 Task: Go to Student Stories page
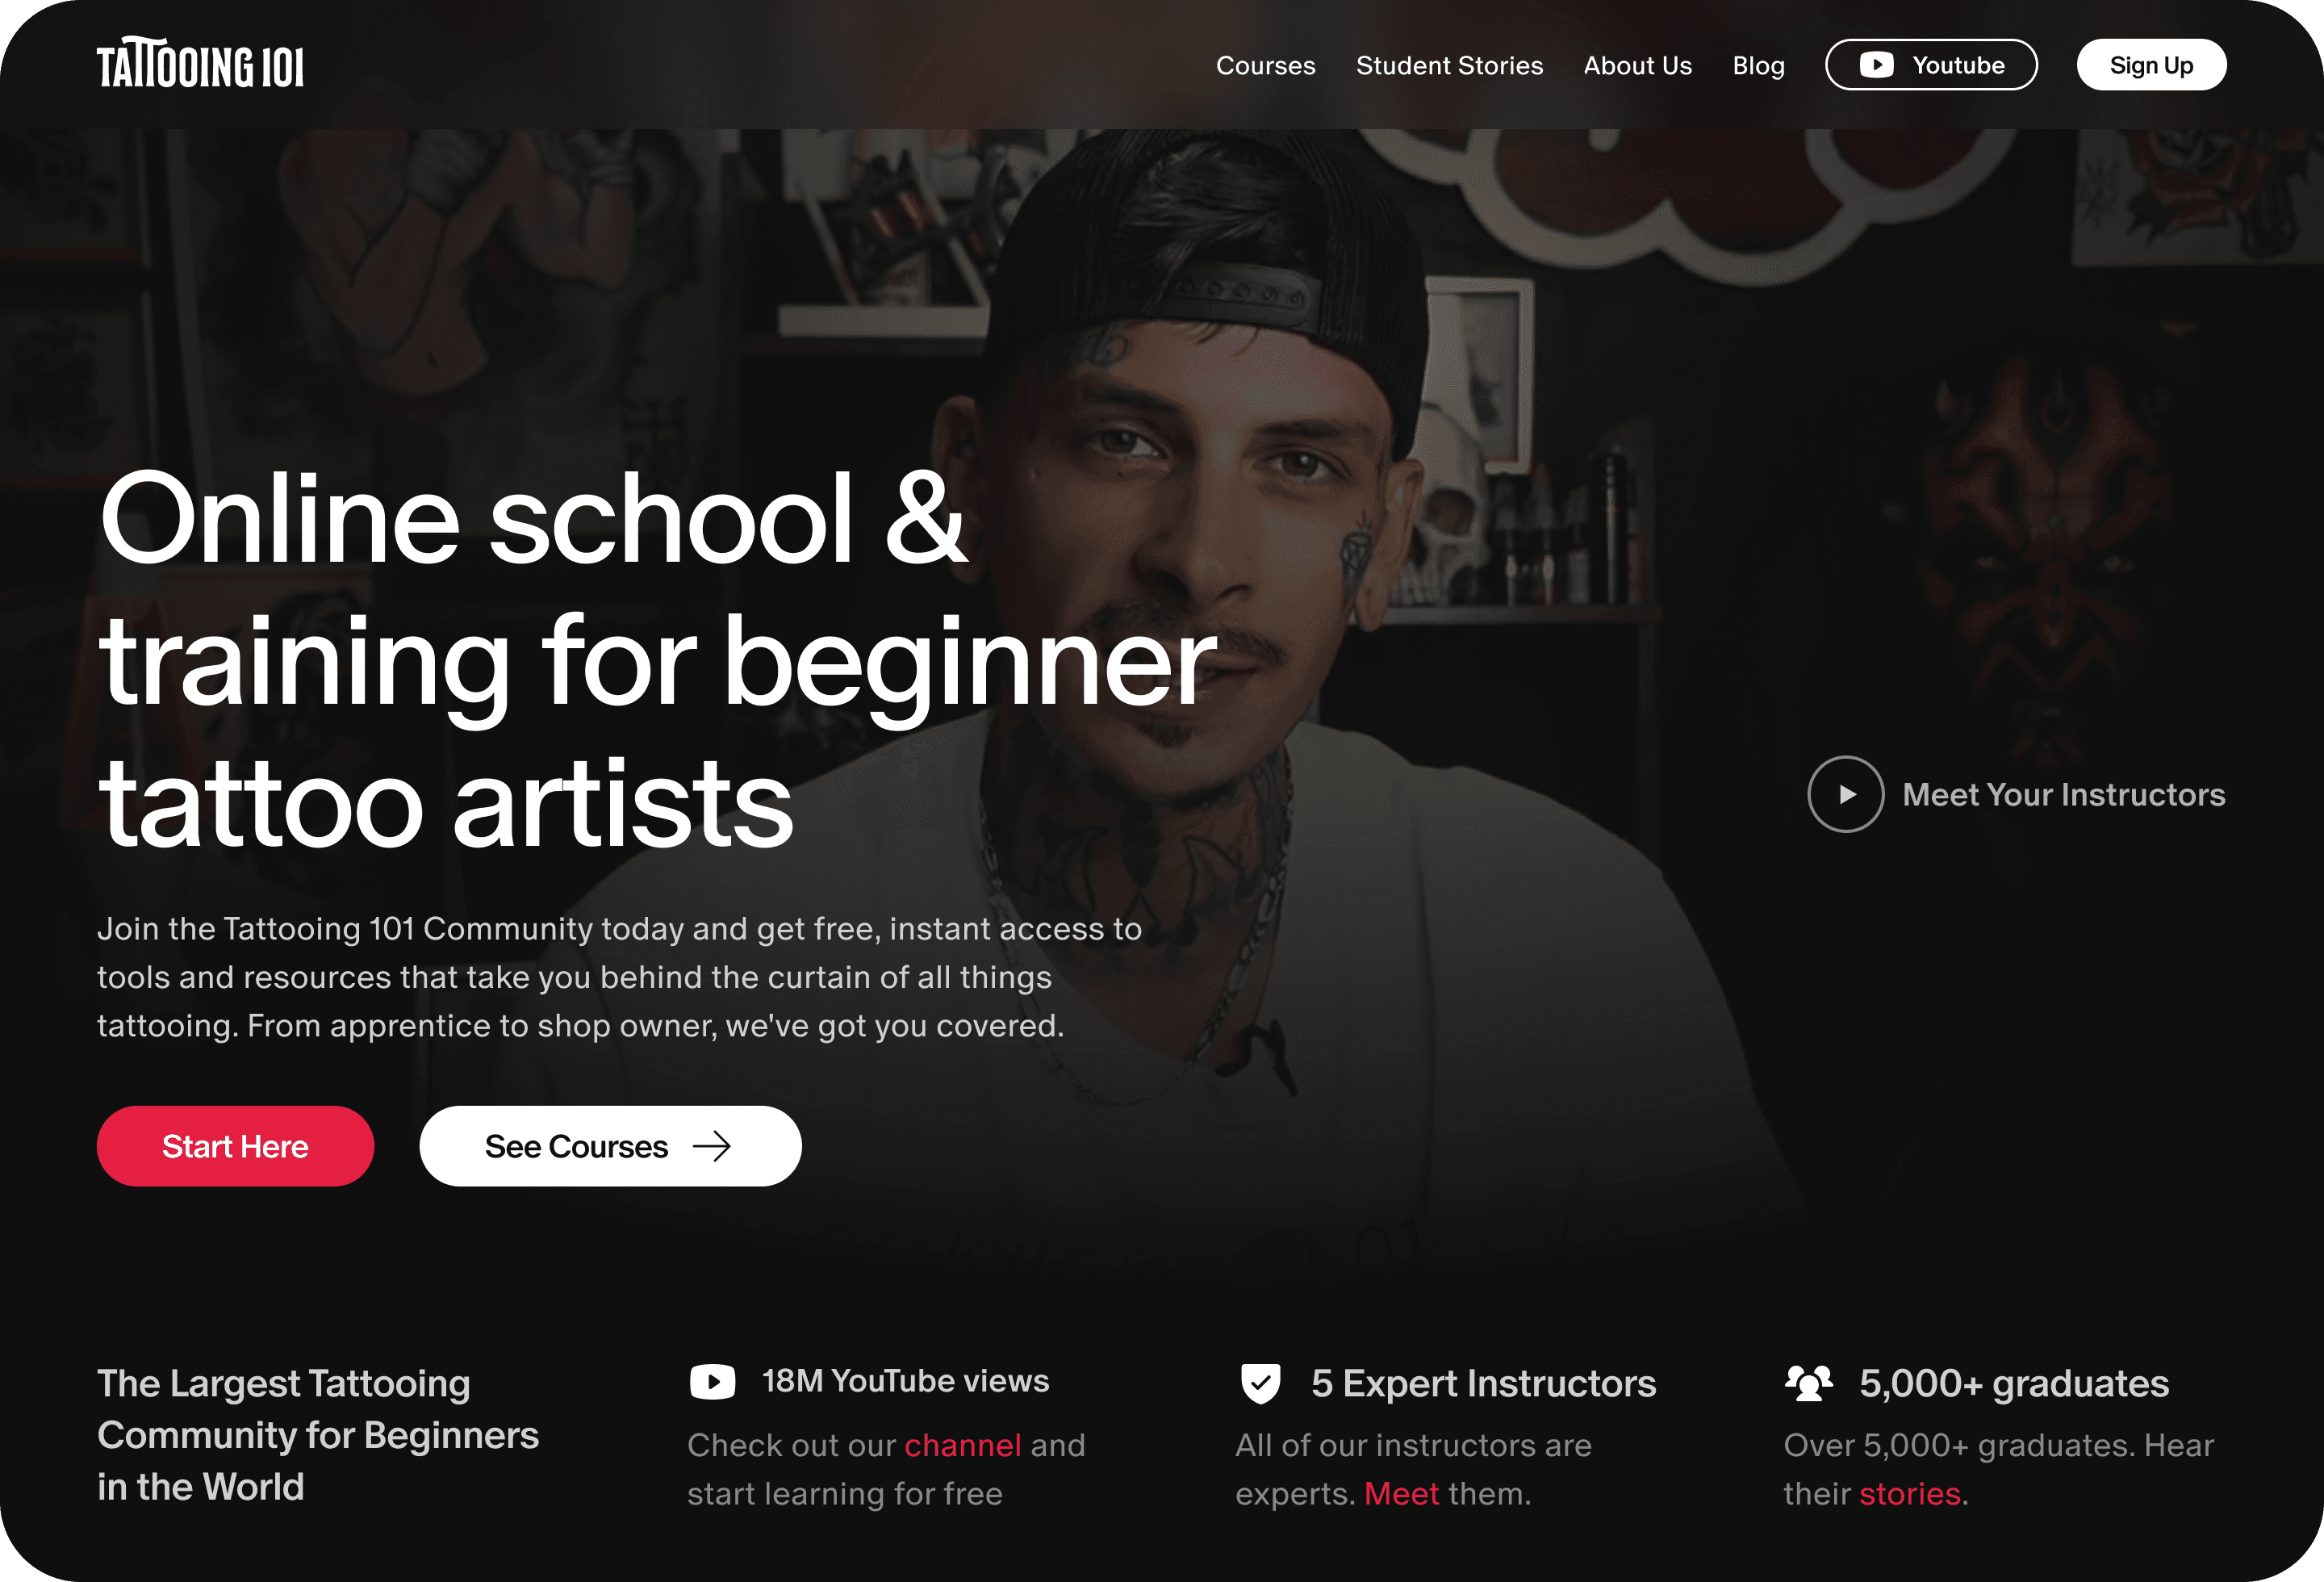[1449, 65]
